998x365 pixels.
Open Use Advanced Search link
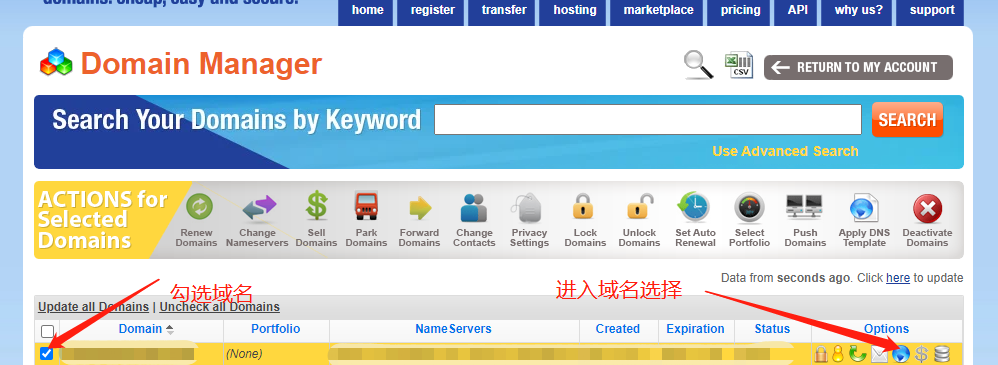785,151
